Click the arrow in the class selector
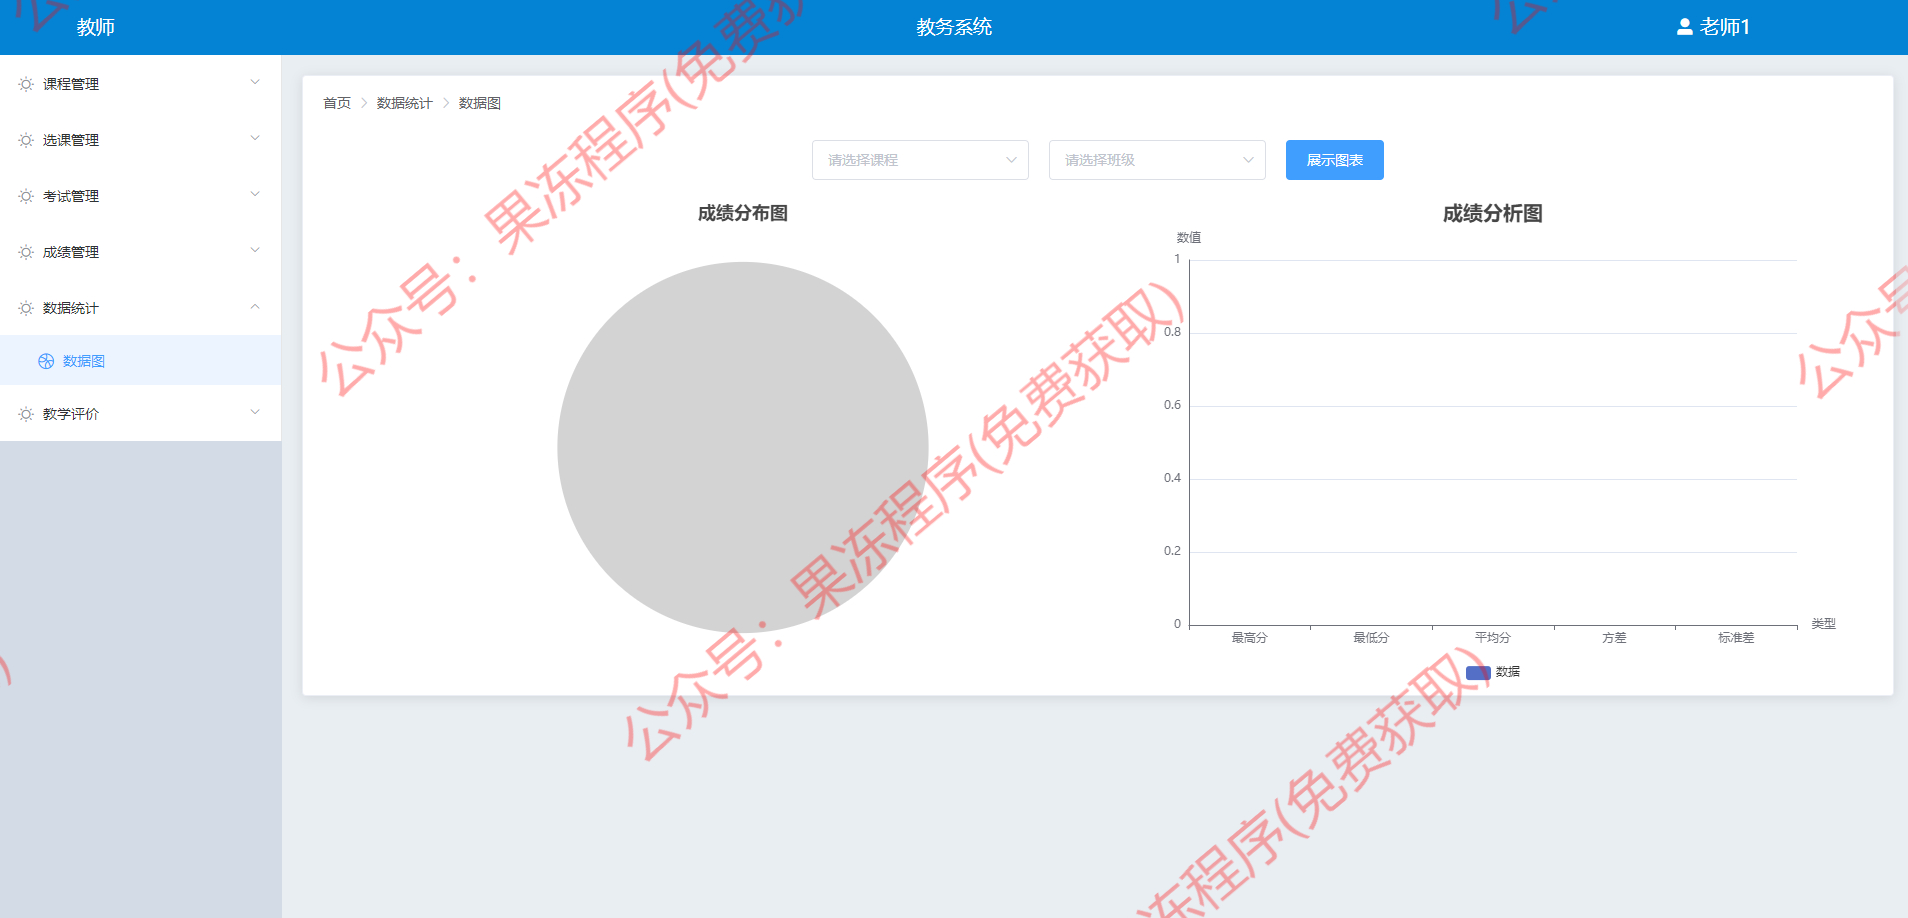 click(1248, 160)
